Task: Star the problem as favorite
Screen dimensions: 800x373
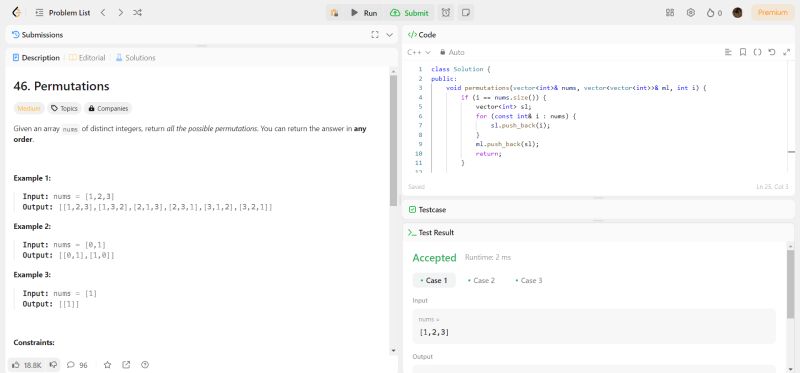Action: 107,365
